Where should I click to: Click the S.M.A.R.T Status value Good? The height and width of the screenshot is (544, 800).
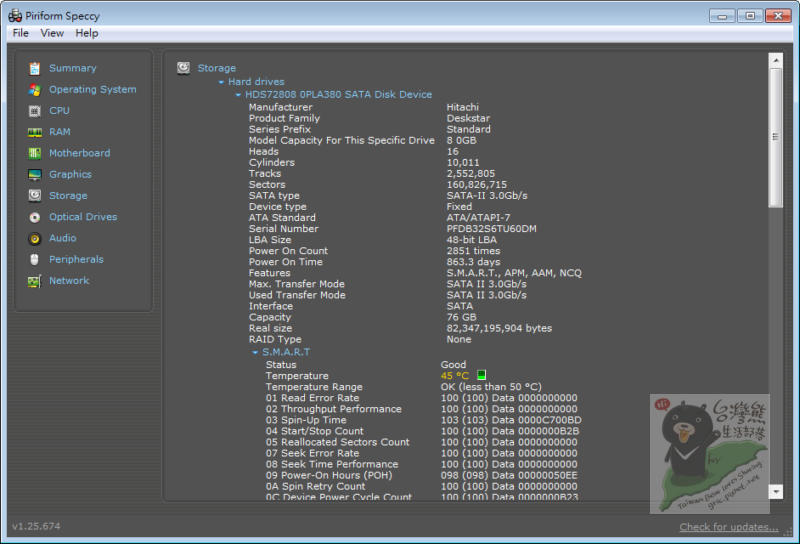[453, 365]
